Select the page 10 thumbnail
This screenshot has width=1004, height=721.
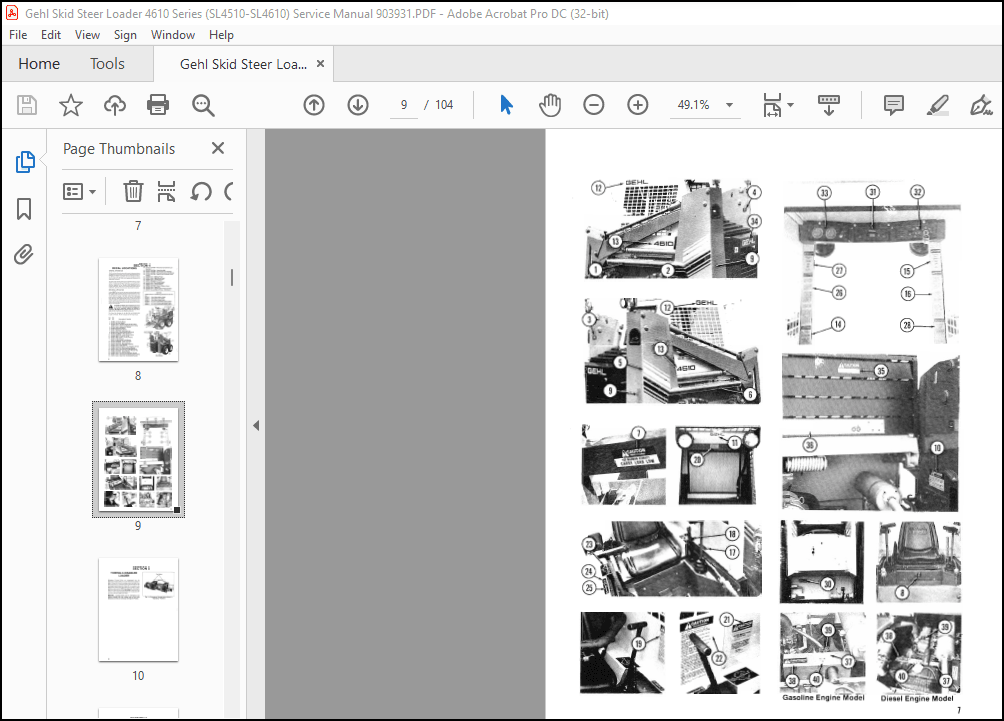[x=138, y=609]
